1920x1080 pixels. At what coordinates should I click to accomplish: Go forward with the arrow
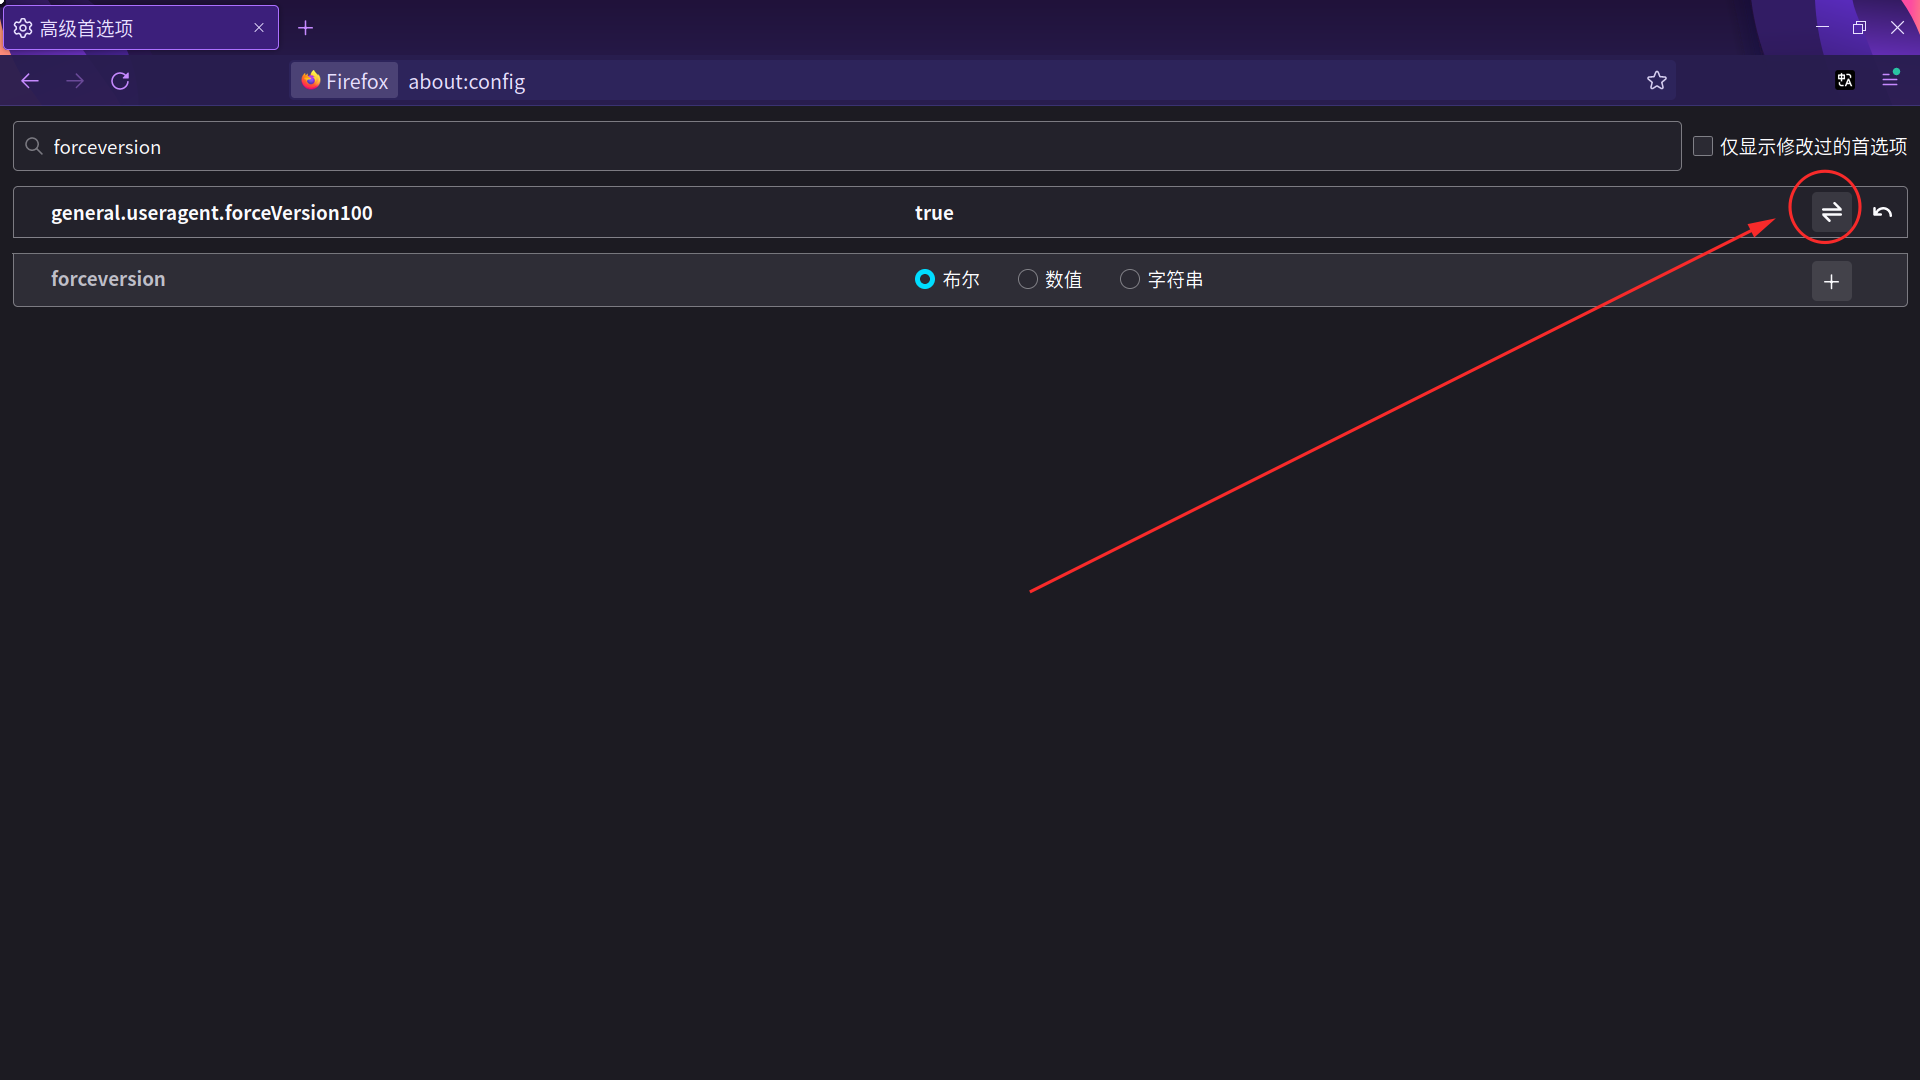point(75,81)
